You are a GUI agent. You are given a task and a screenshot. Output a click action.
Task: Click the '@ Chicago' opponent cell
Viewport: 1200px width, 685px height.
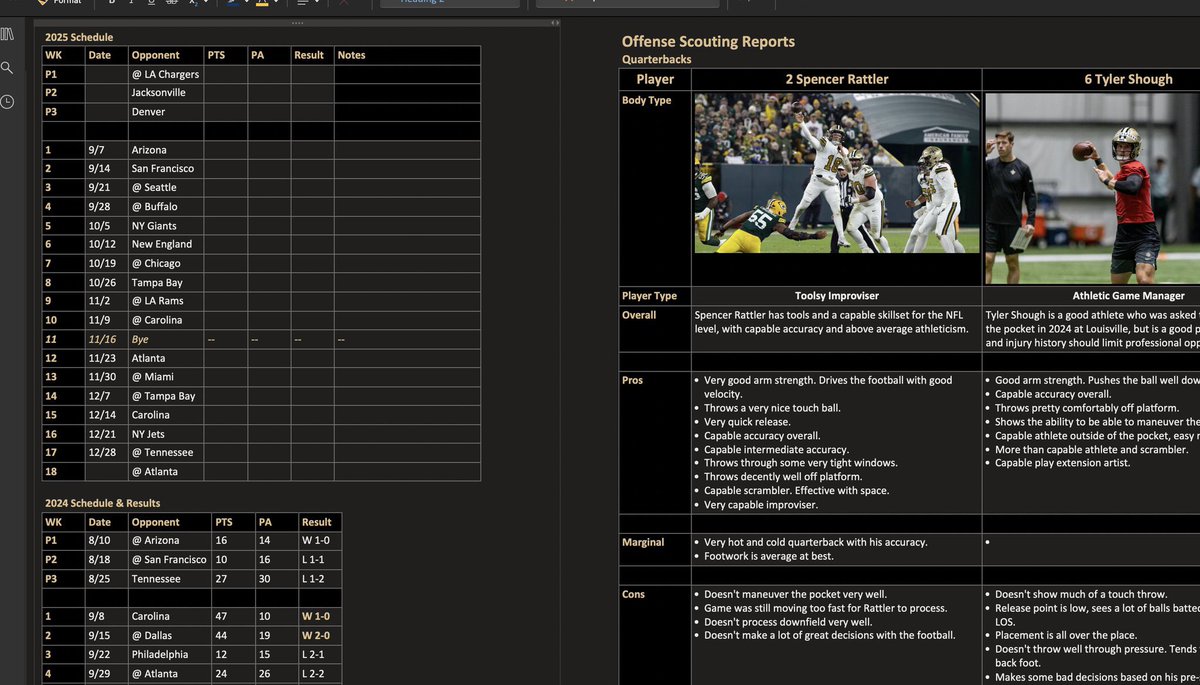pyautogui.click(x=156, y=263)
